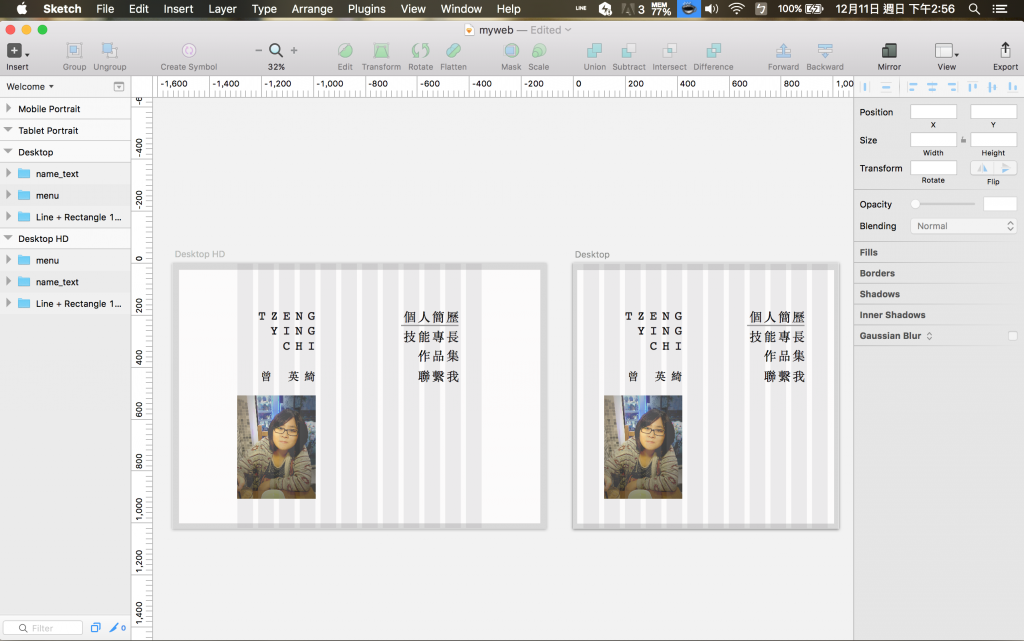Image resolution: width=1024 pixels, height=641 pixels.
Task: Click the Mask toolbar icon
Action: pos(511,51)
